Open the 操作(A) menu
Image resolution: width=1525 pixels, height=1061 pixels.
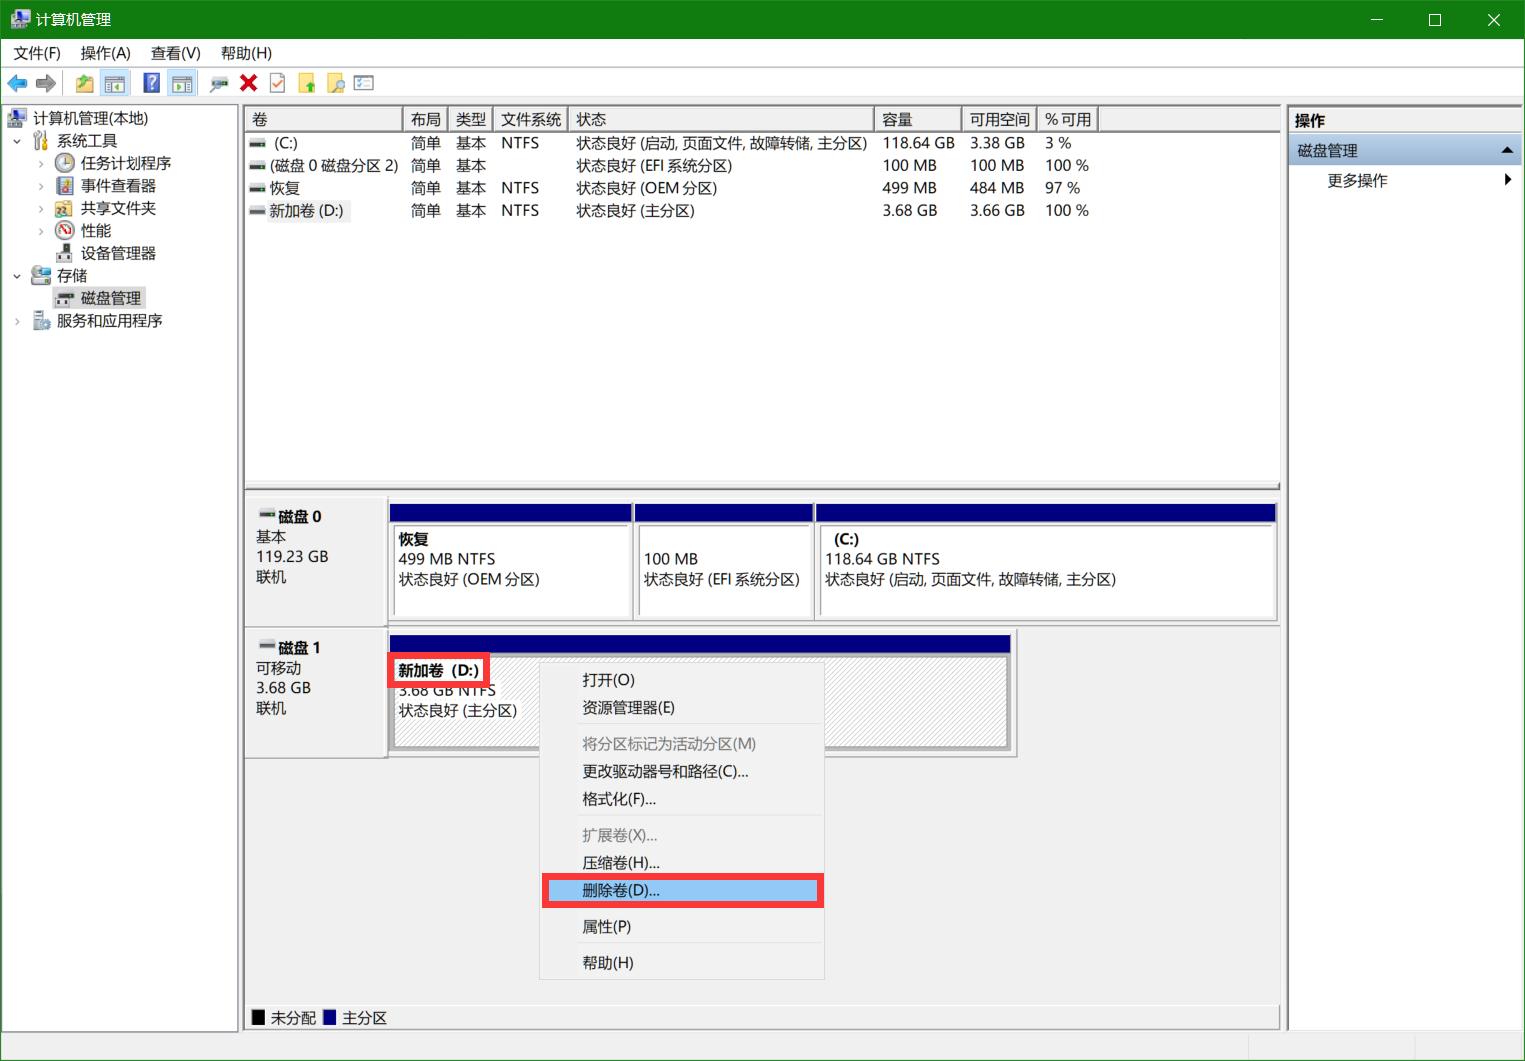tap(106, 53)
